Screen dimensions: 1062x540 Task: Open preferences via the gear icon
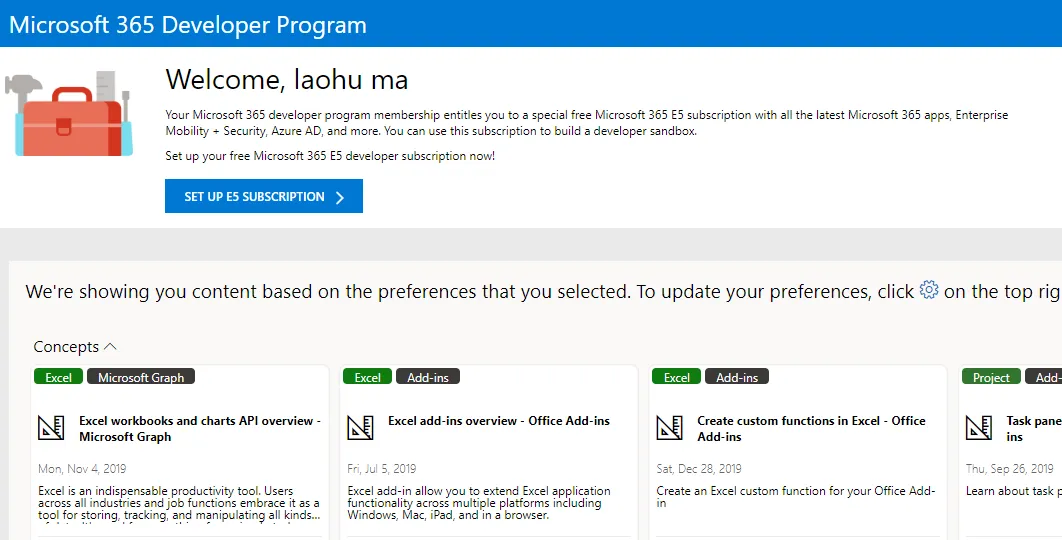pos(929,290)
